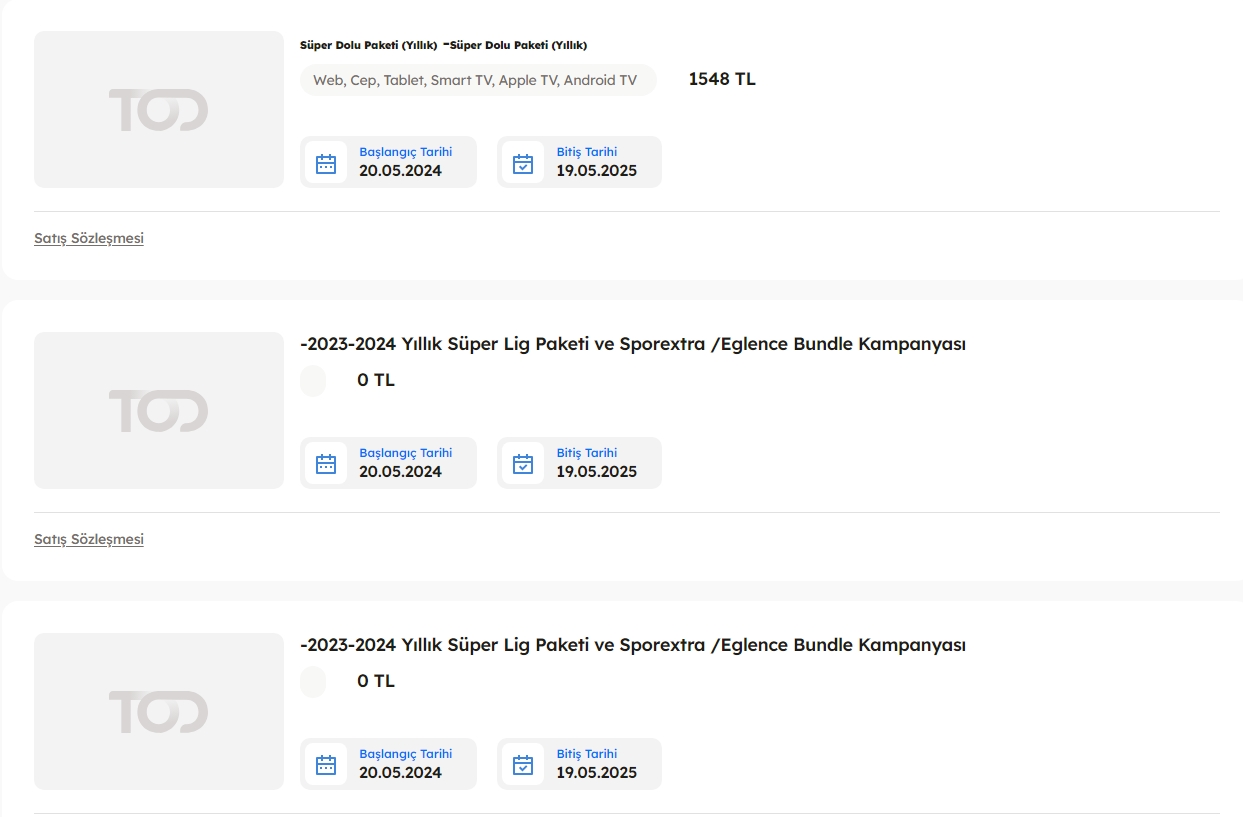
Task: Click the TOD logo thumbnail of Süper Dolu Paketi
Action: 159,109
